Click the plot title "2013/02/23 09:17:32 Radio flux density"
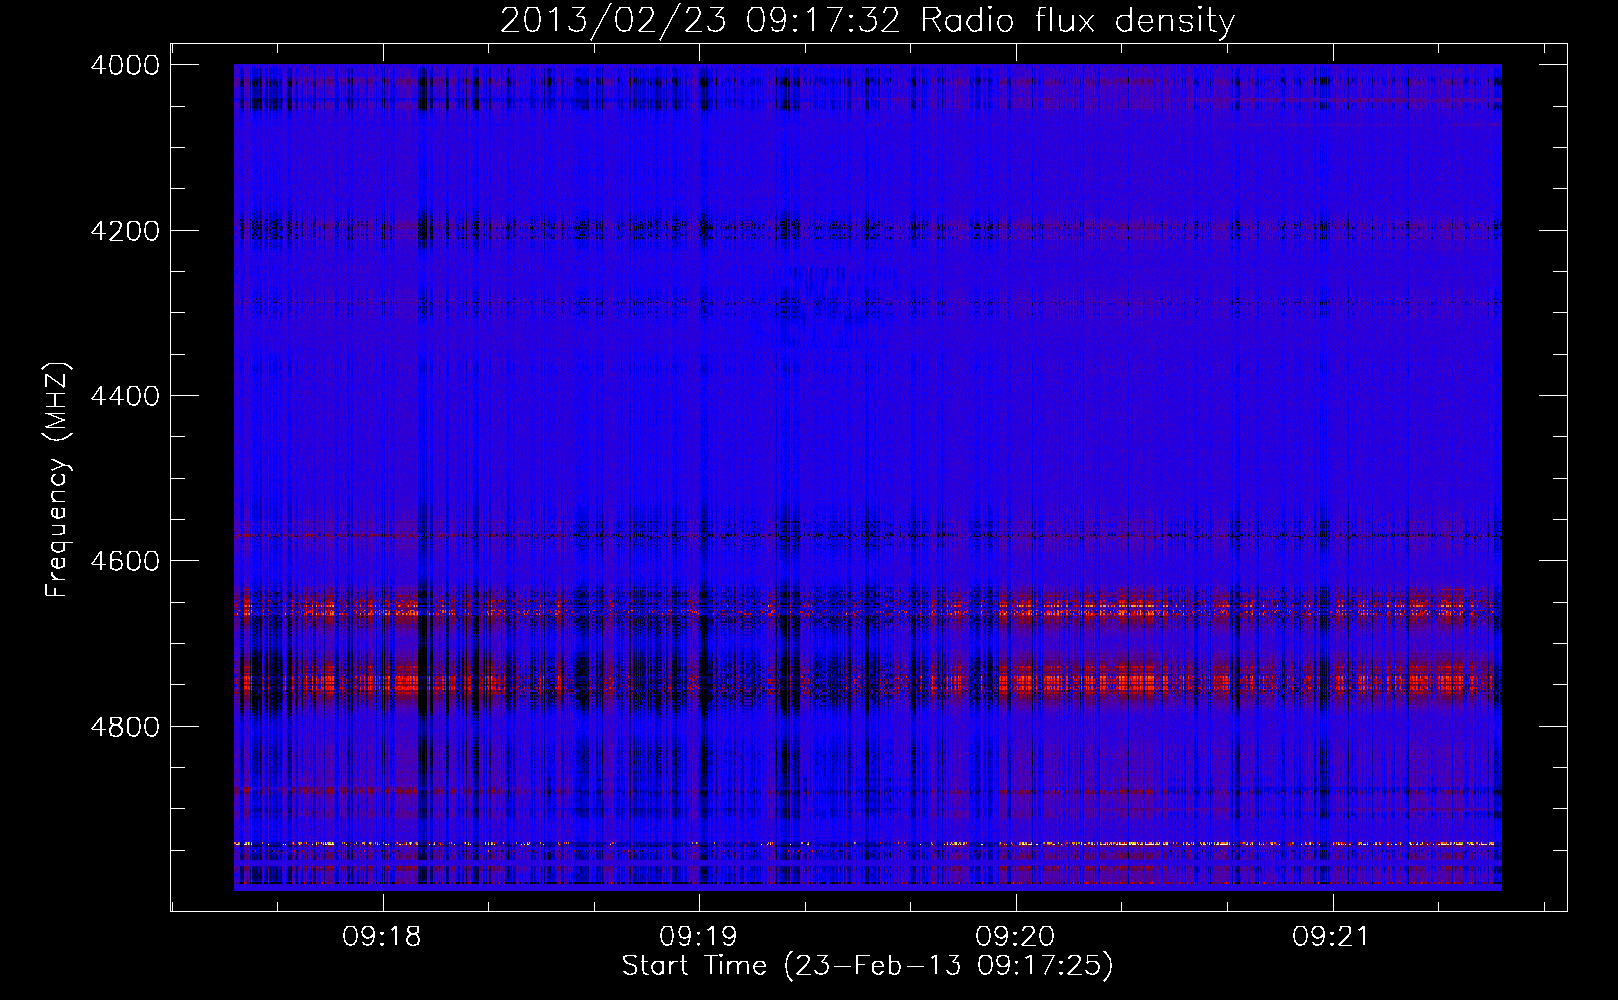1618x1000 pixels. coord(867,20)
